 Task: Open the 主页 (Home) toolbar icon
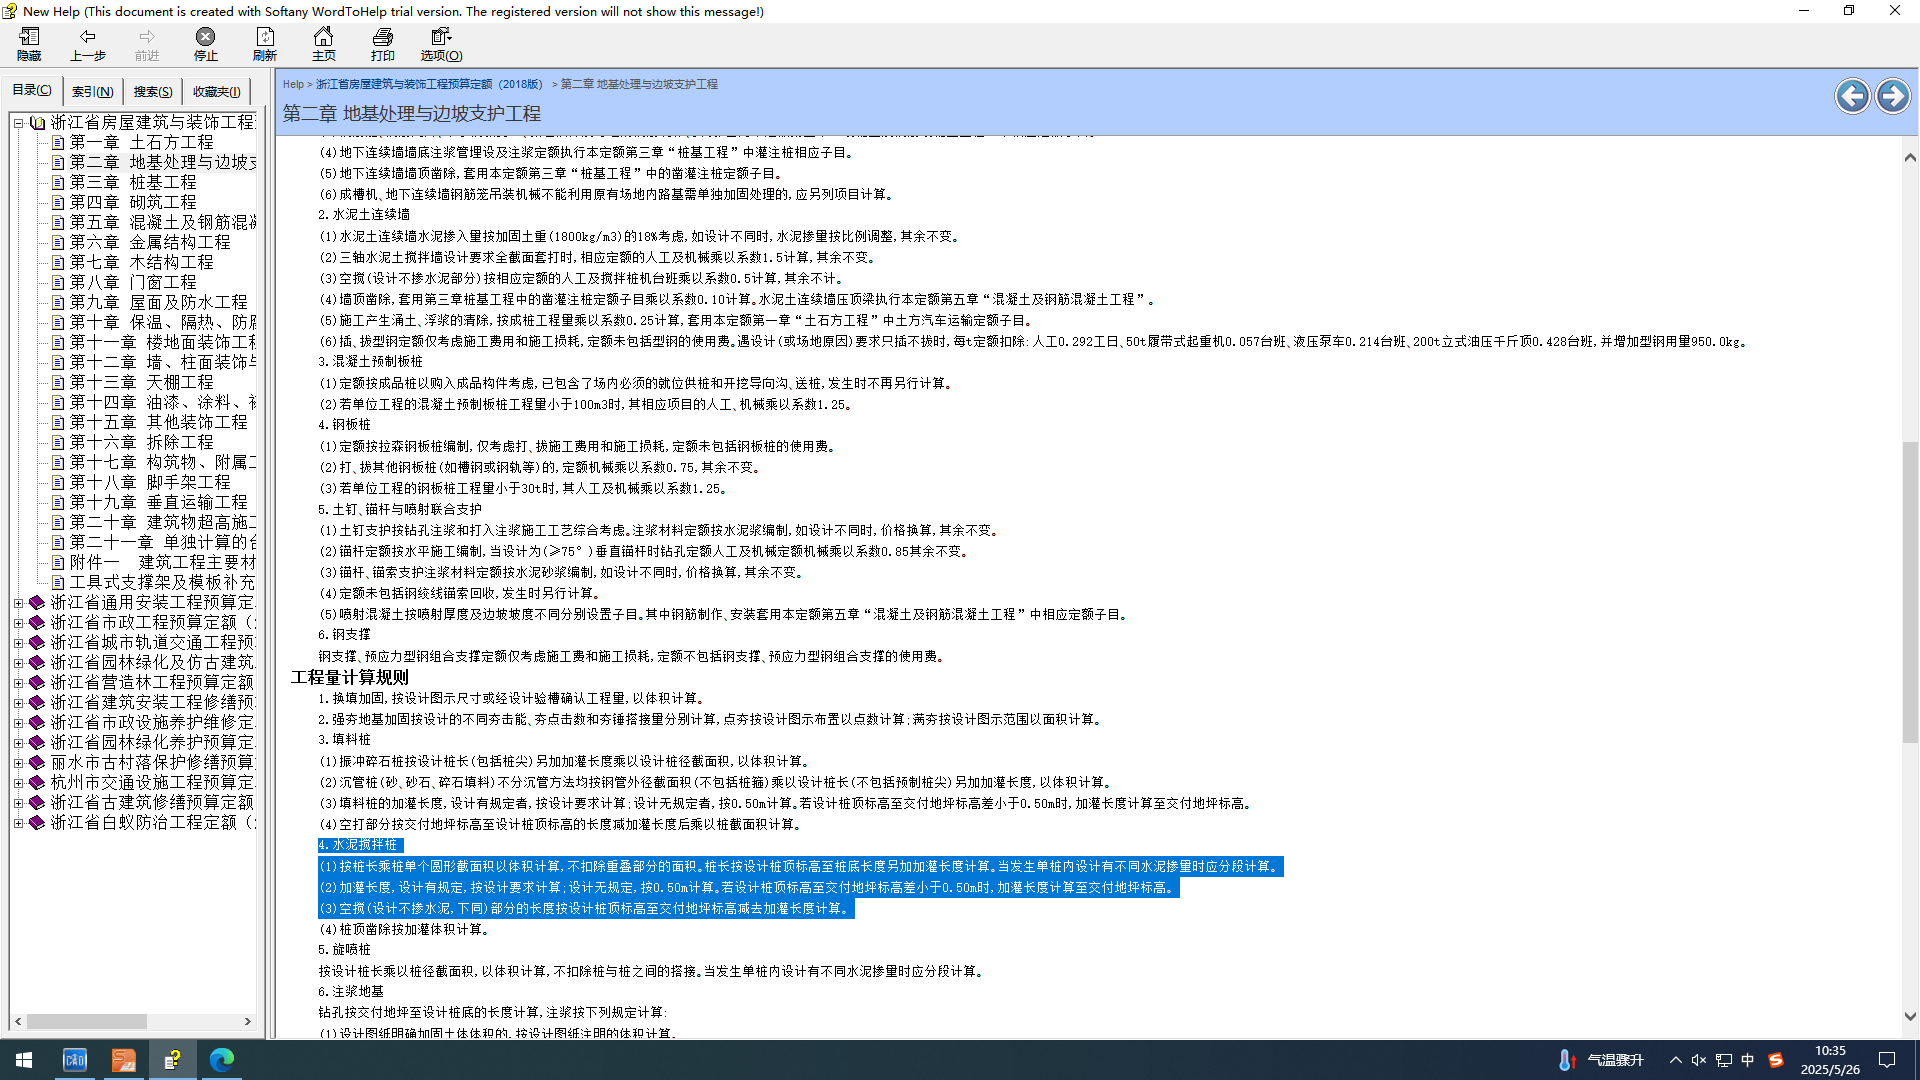tap(323, 45)
